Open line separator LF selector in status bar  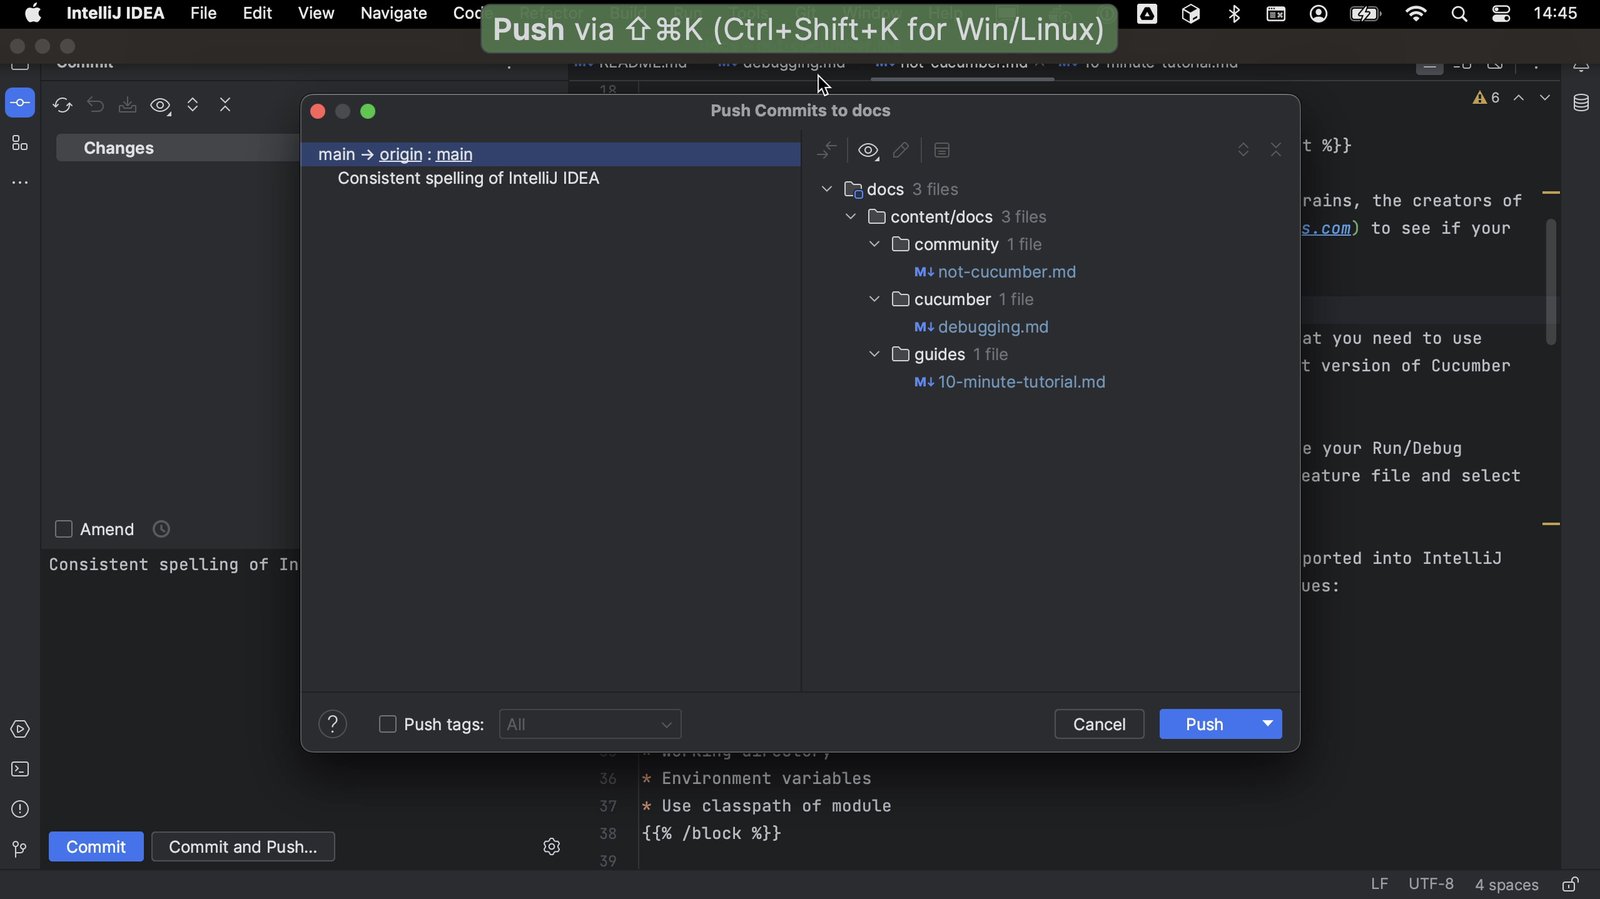click(x=1379, y=884)
